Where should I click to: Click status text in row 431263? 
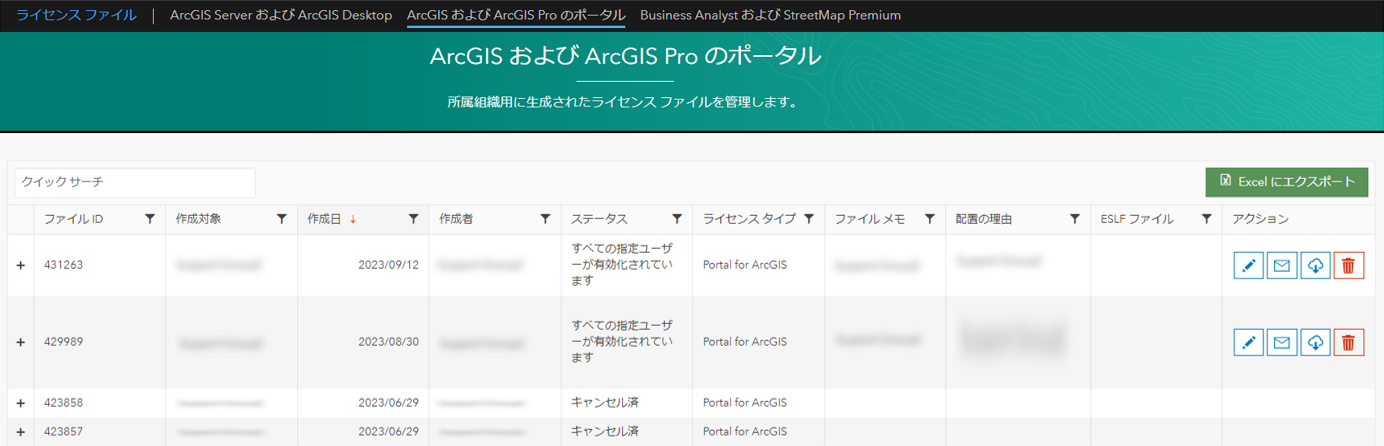tap(622, 265)
